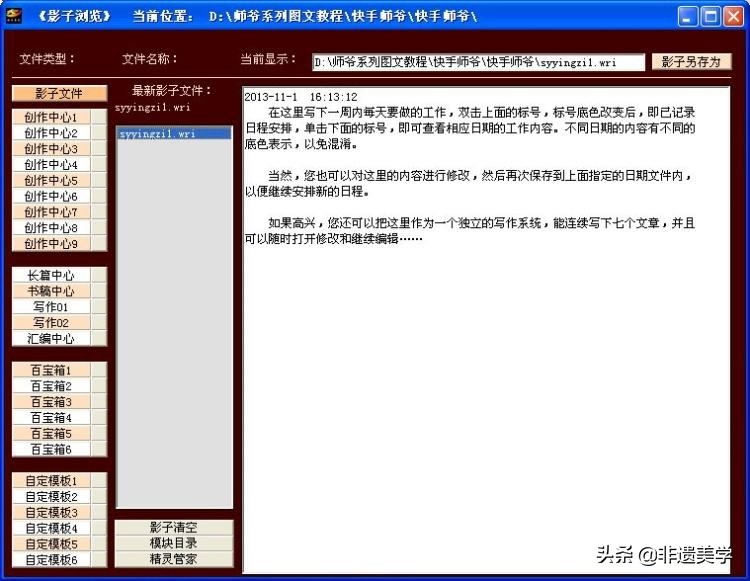Select 写作01
The height and width of the screenshot is (581, 750).
(x=51, y=307)
